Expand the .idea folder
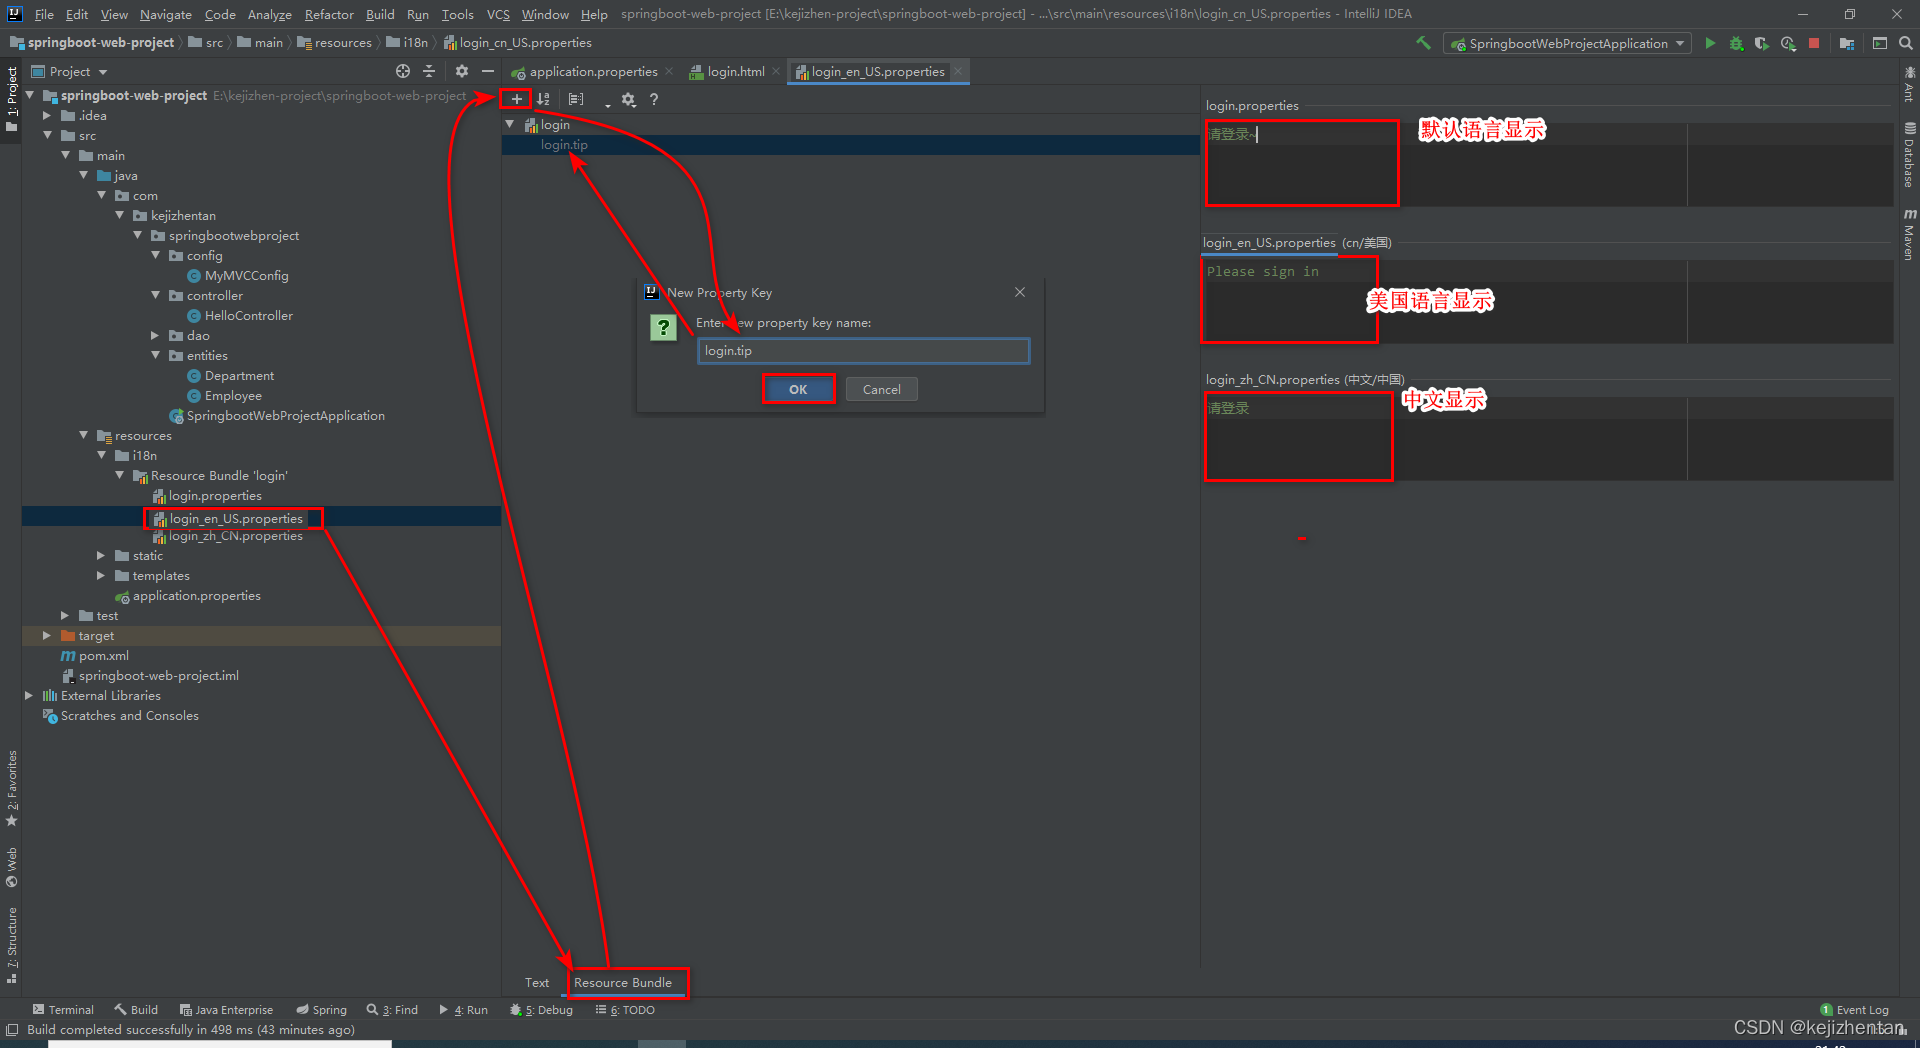 [47, 115]
